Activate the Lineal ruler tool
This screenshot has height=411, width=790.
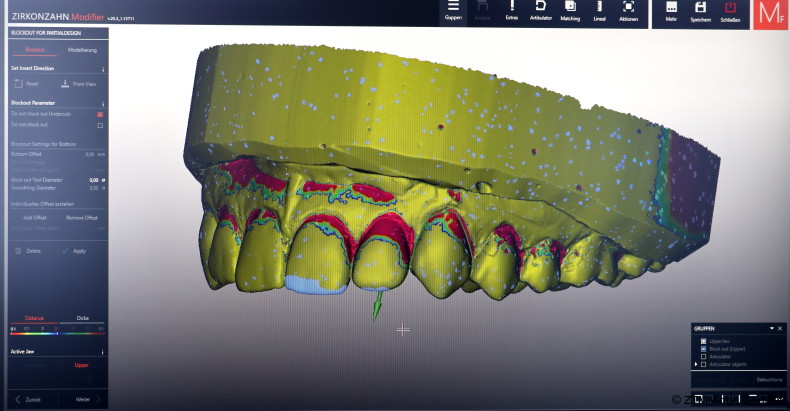(x=599, y=10)
